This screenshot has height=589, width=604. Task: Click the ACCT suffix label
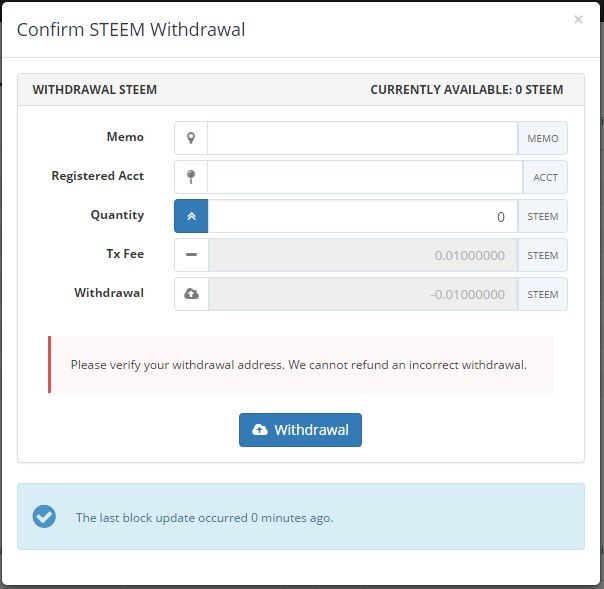pyautogui.click(x=545, y=177)
